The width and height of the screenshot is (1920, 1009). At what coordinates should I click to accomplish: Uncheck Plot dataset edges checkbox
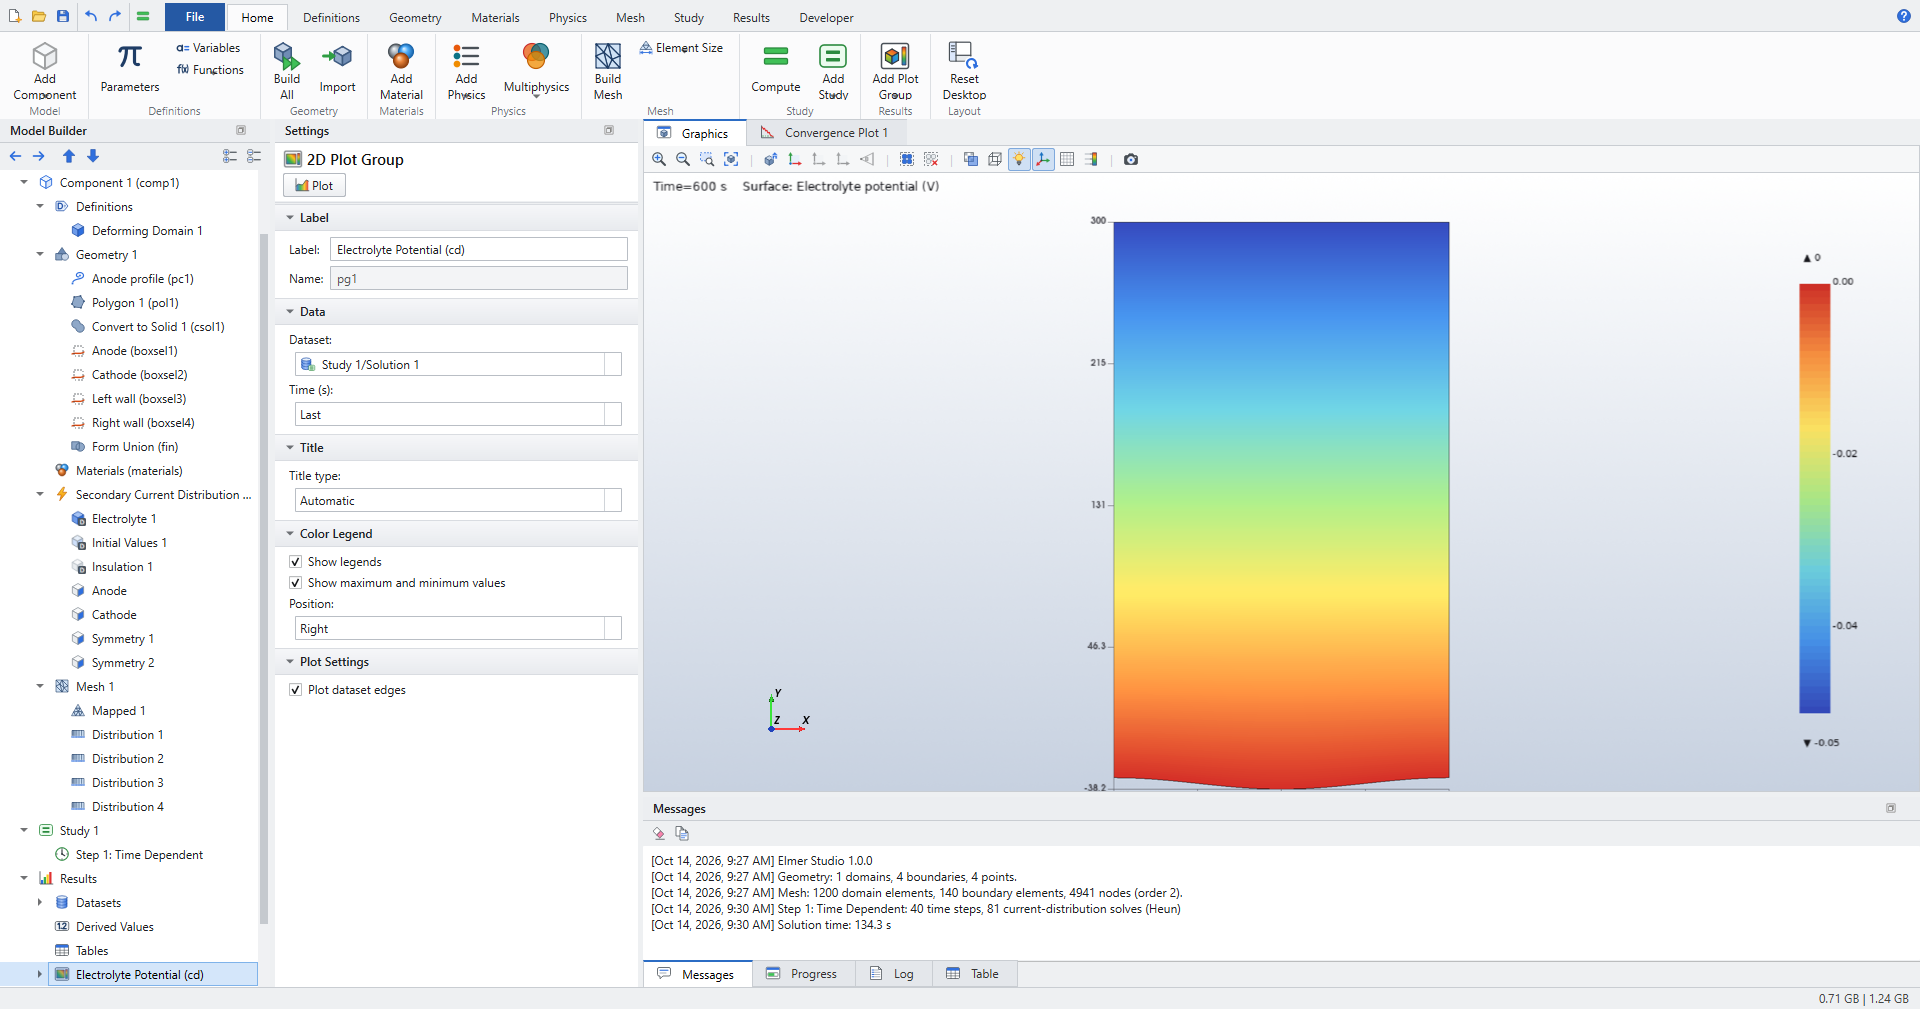click(x=295, y=690)
